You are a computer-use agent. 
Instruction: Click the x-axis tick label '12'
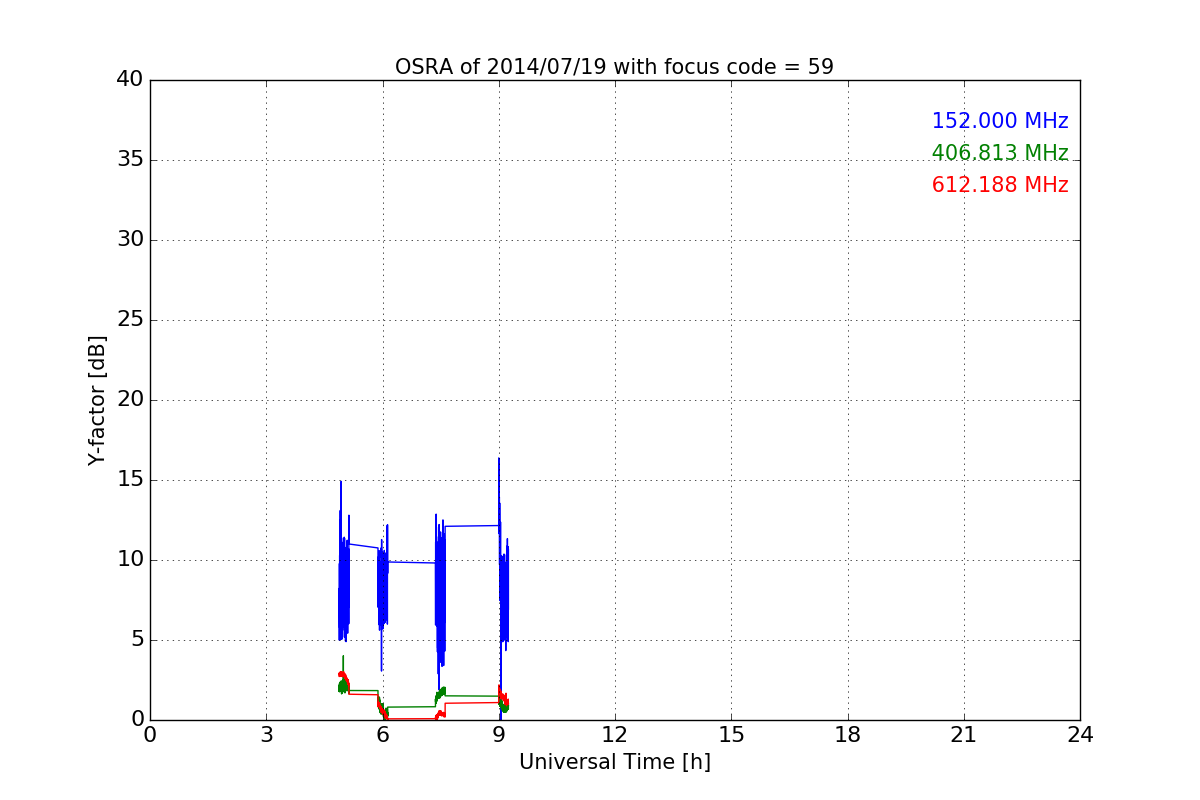pyautogui.click(x=615, y=735)
